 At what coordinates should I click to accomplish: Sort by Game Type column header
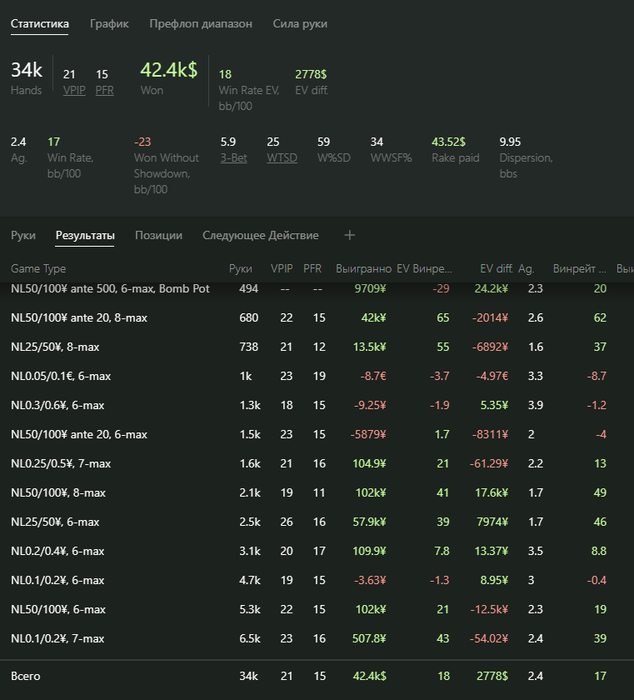(38, 269)
